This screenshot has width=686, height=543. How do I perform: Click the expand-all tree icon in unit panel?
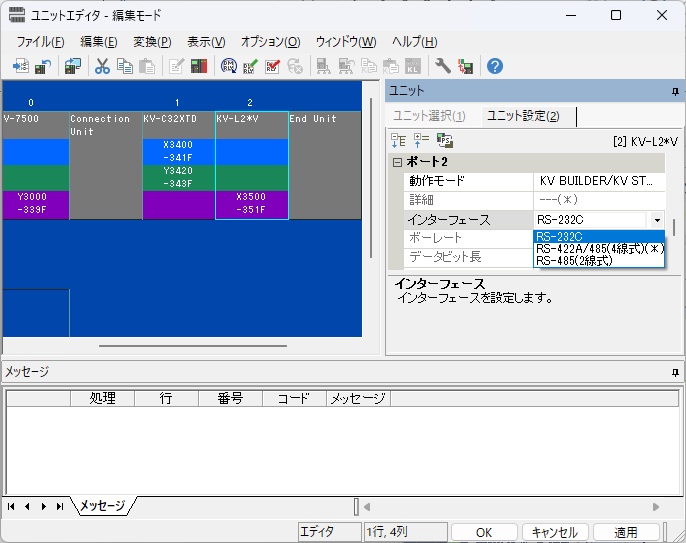399,141
